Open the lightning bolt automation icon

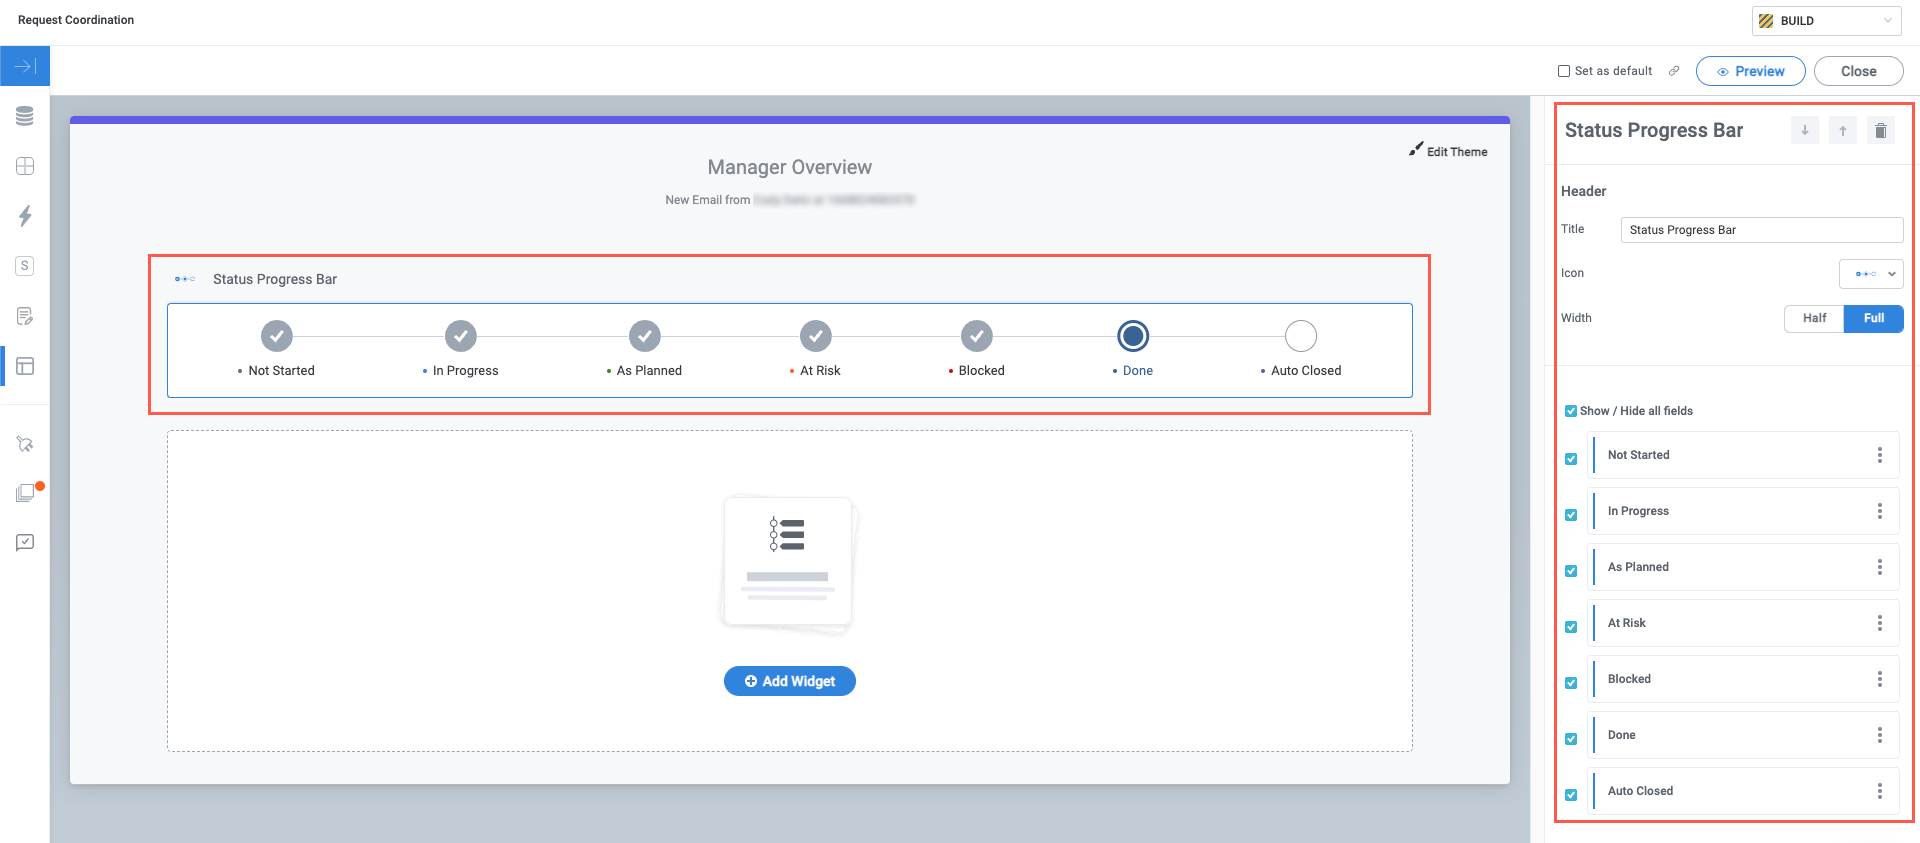(x=25, y=216)
